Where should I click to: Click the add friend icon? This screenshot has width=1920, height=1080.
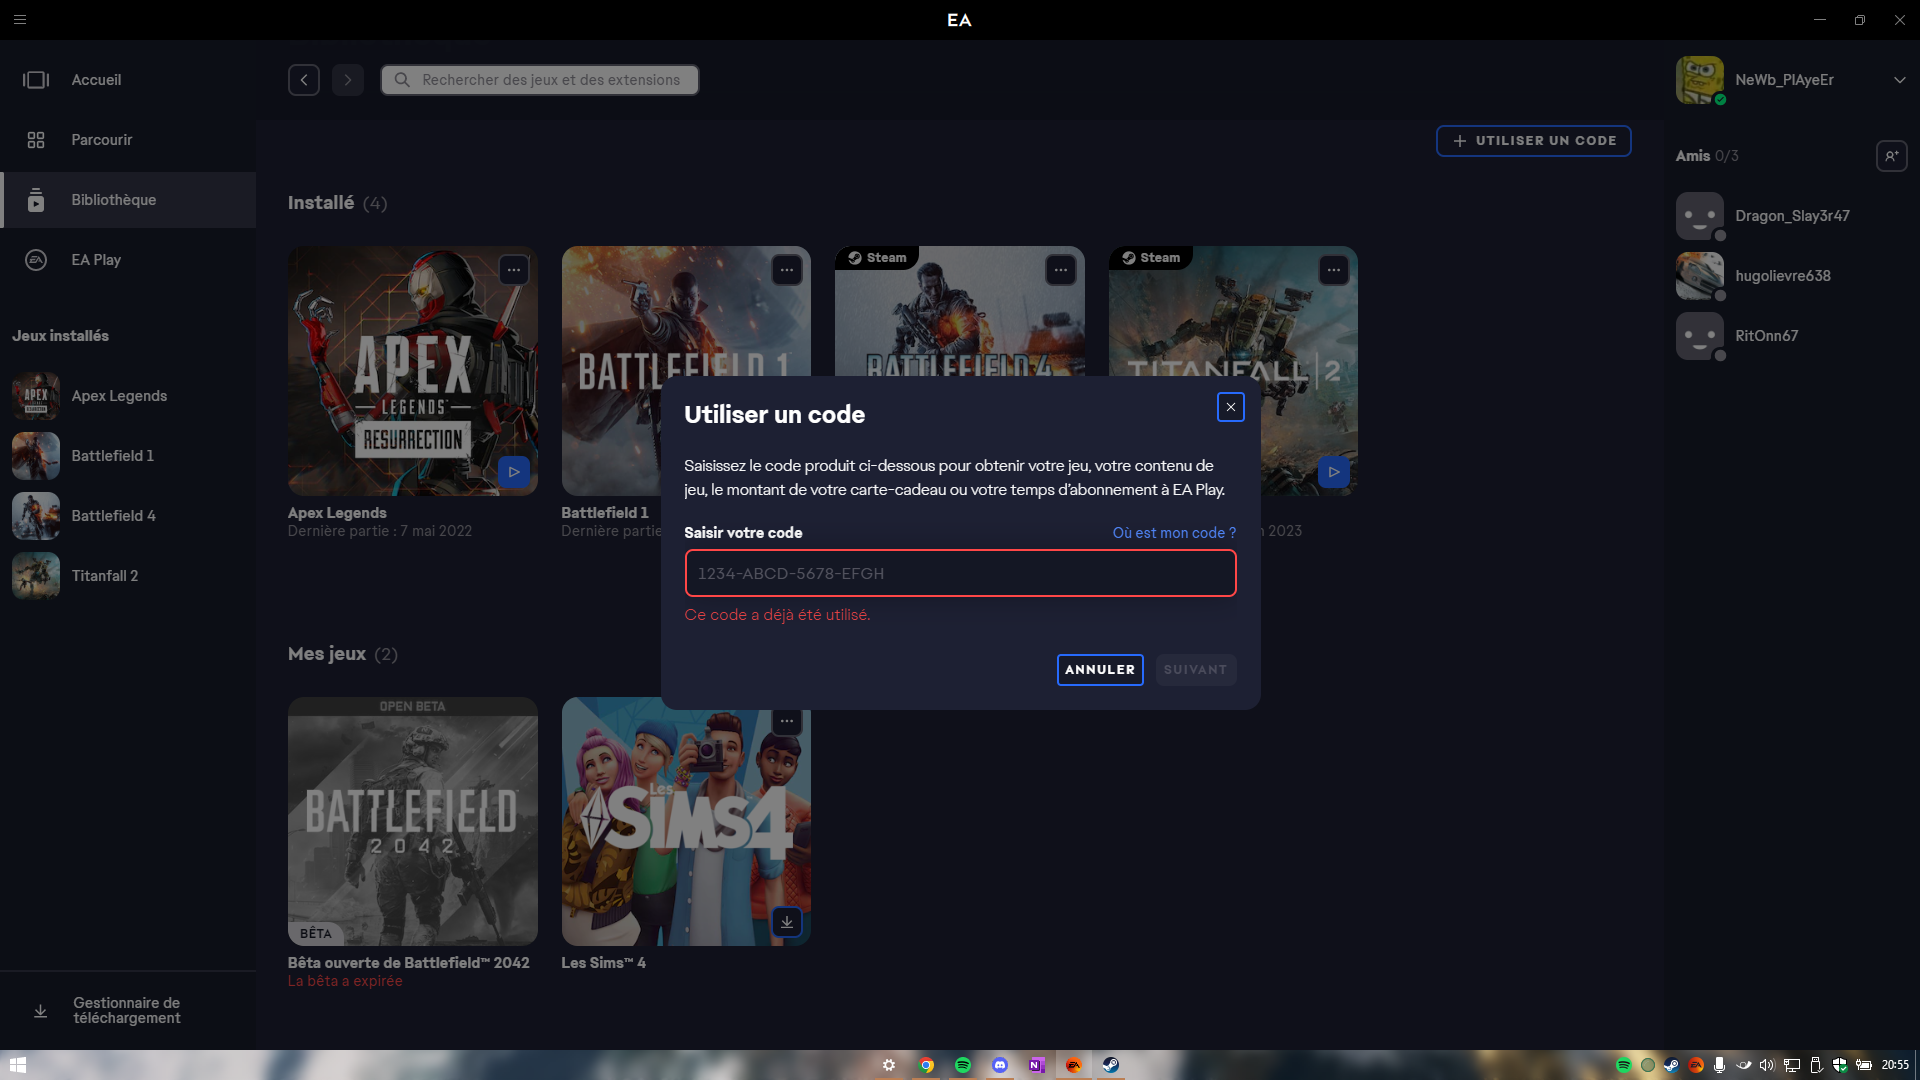point(1891,156)
